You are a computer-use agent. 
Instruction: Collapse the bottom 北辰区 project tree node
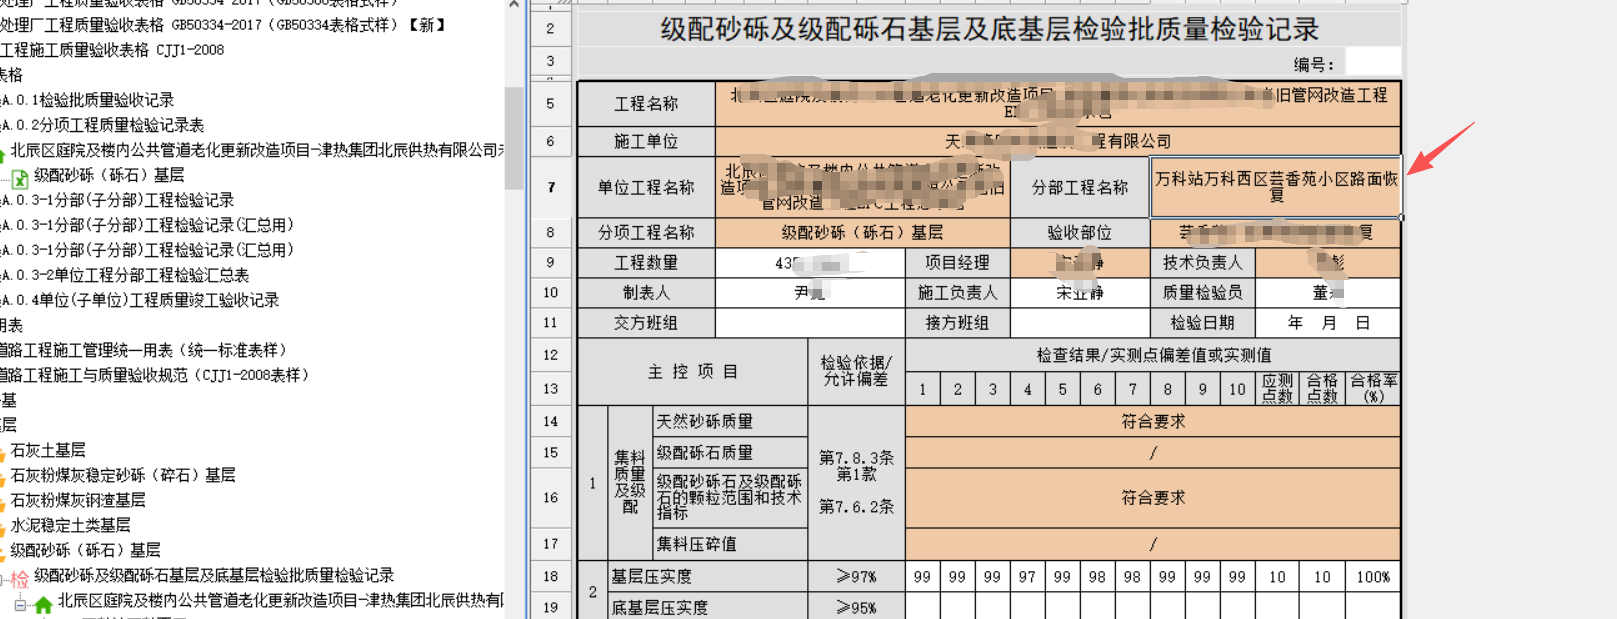click(x=20, y=603)
